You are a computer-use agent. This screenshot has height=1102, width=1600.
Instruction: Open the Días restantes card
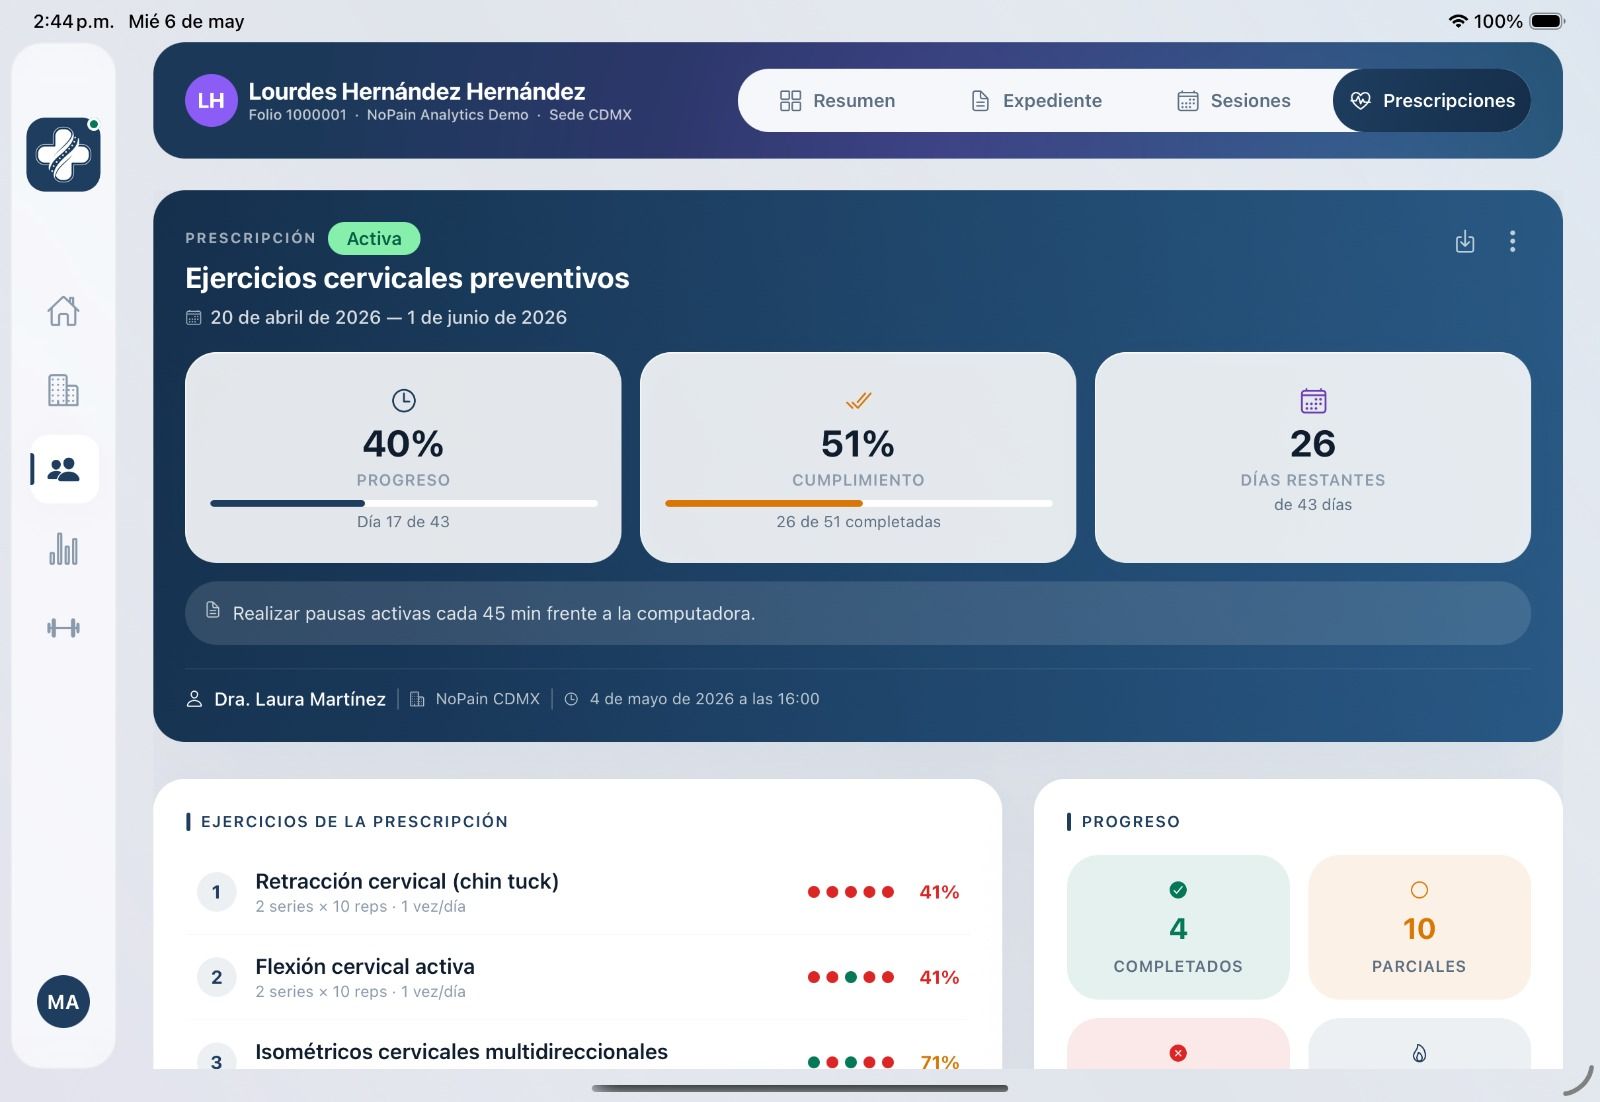coord(1313,457)
